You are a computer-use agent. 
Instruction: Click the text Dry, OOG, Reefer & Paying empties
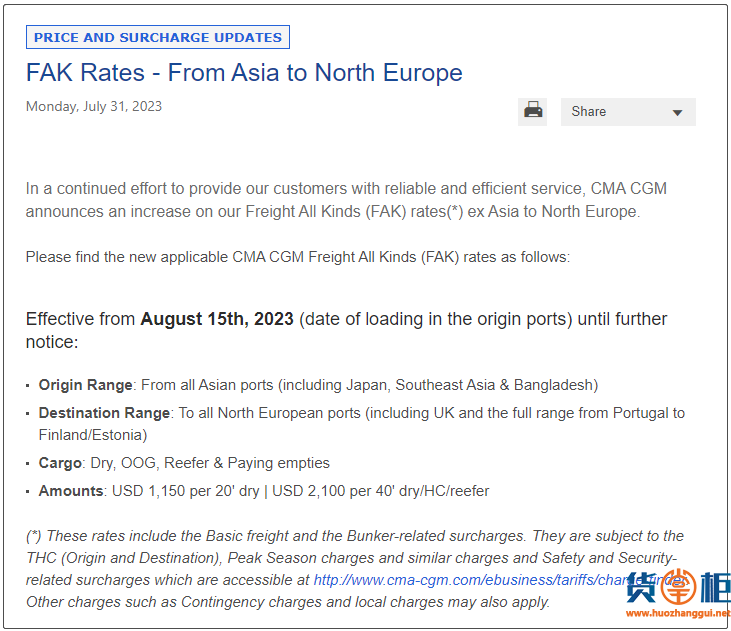210,463
